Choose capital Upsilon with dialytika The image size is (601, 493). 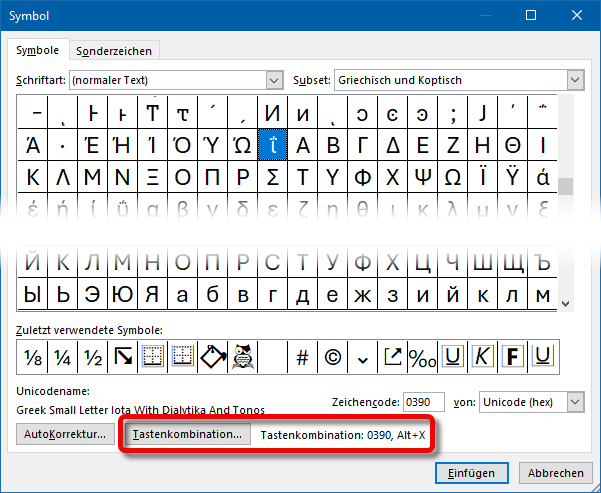(x=512, y=177)
